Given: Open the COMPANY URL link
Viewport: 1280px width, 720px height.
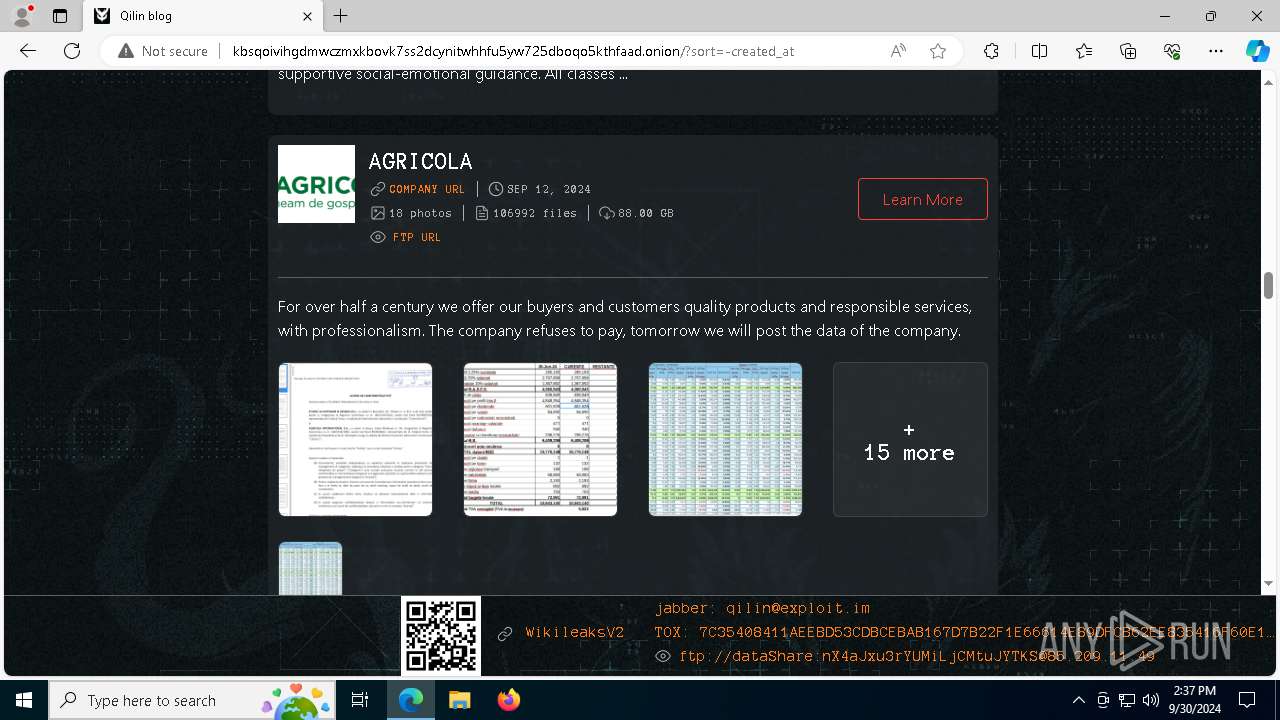Looking at the screenshot, I should pos(427,189).
